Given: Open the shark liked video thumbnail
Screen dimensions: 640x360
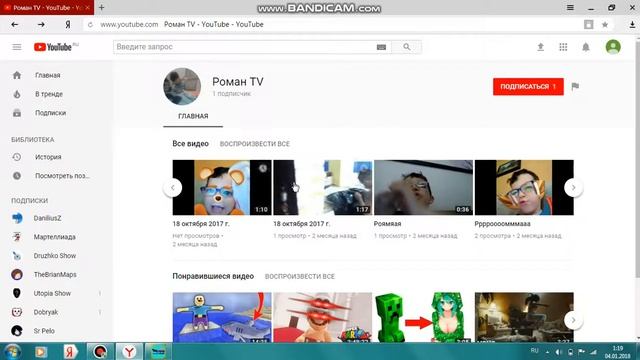Looking at the screenshot, I should click(x=222, y=317).
